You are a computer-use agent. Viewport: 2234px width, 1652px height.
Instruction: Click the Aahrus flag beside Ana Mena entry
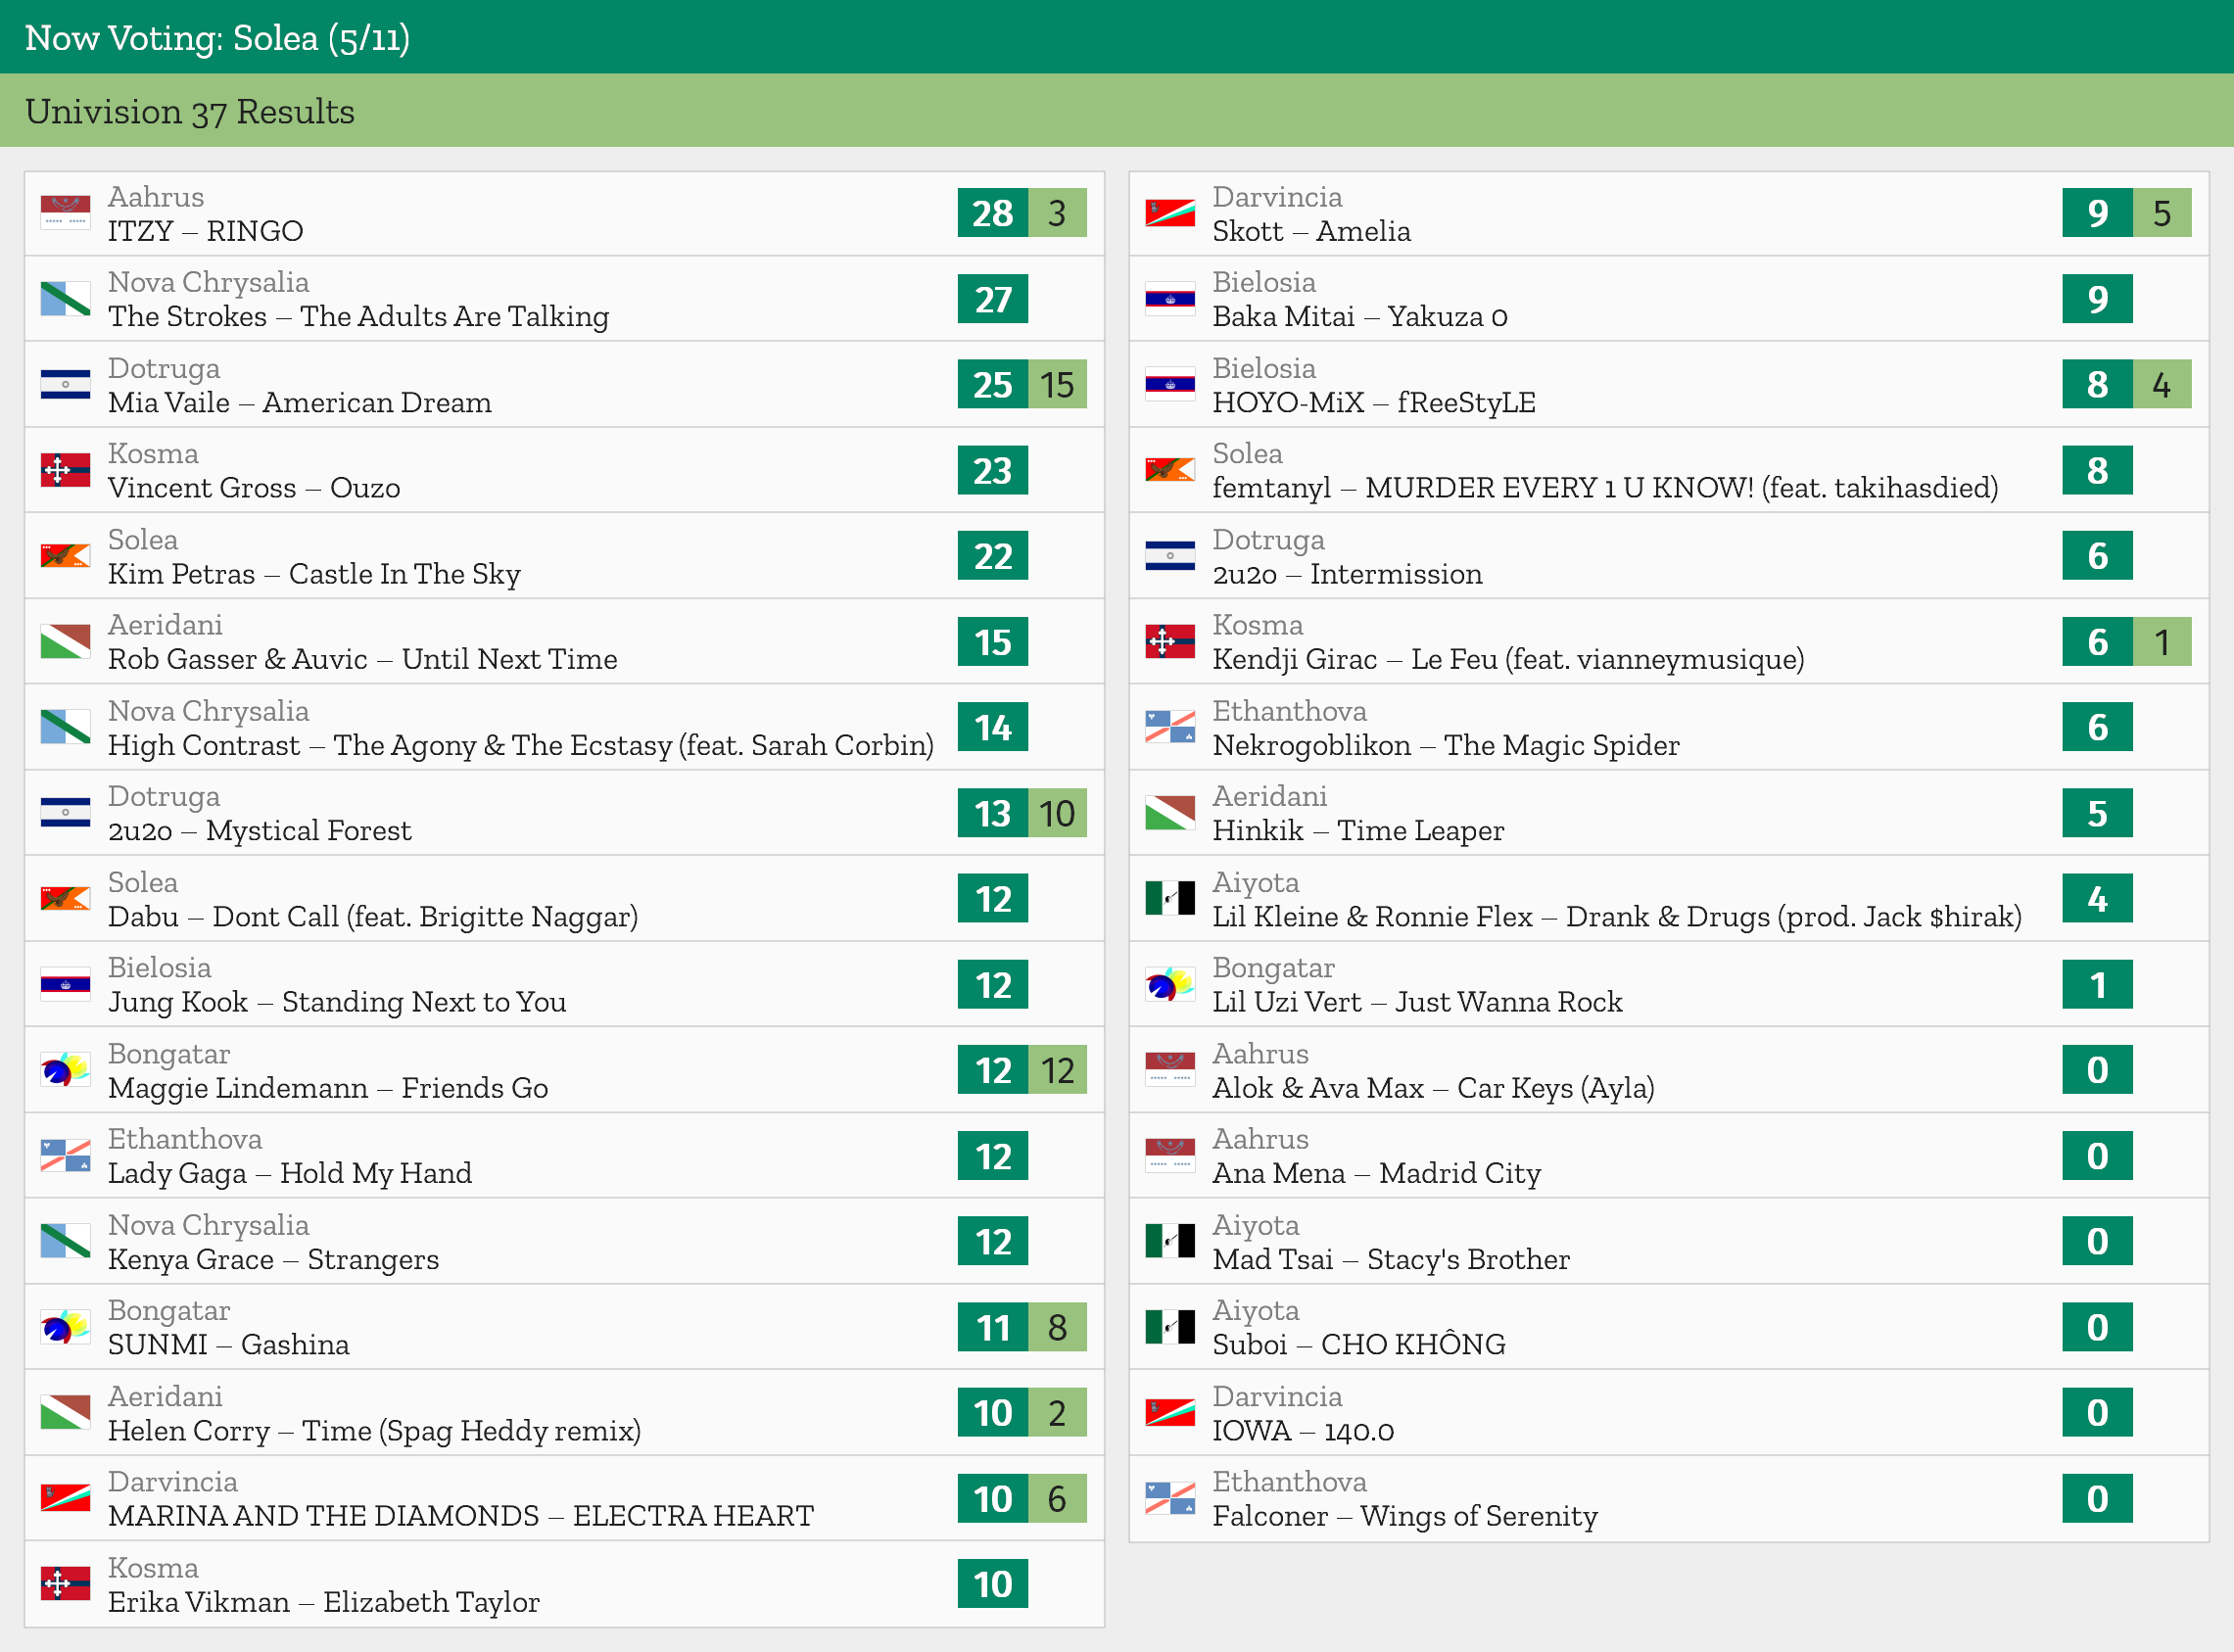pyautogui.click(x=1170, y=1155)
